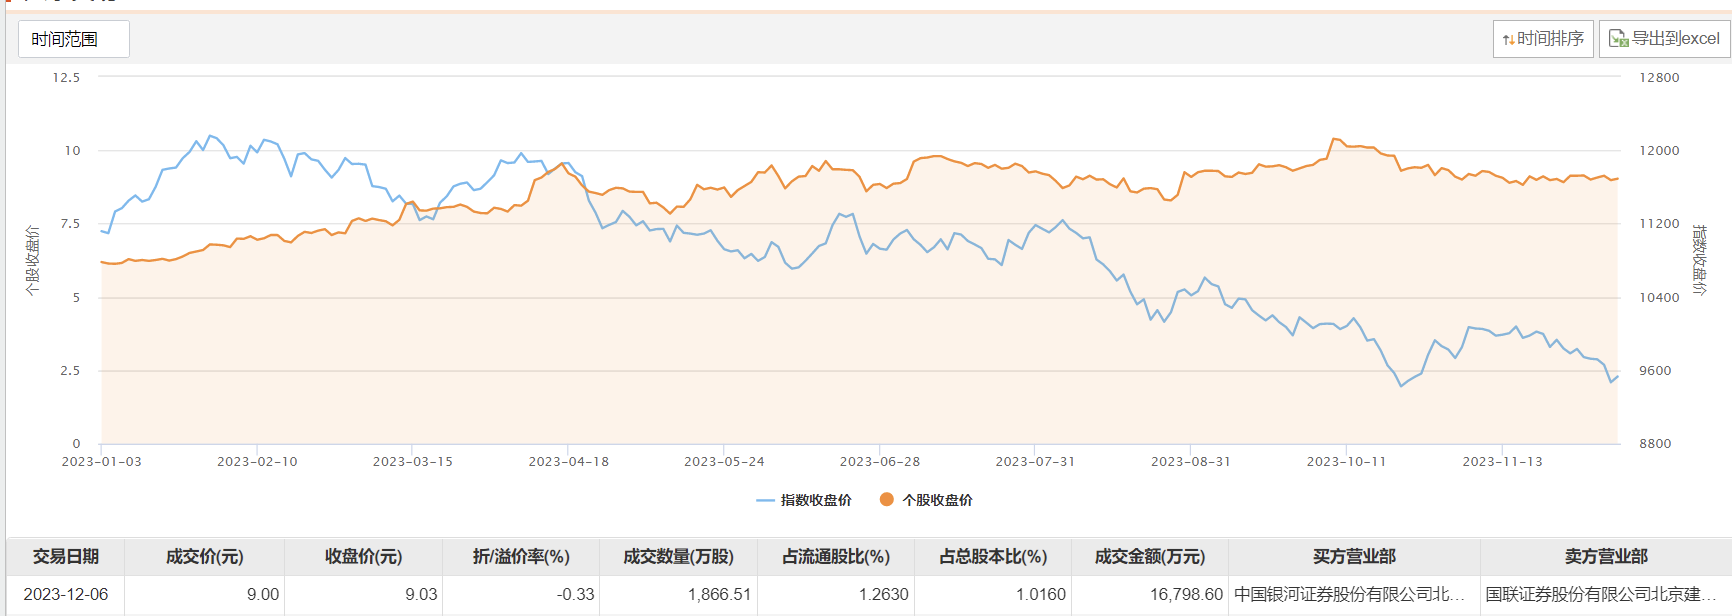
Task: Open the 国联证券 seller branch entry
Action: pyautogui.click(x=1601, y=594)
